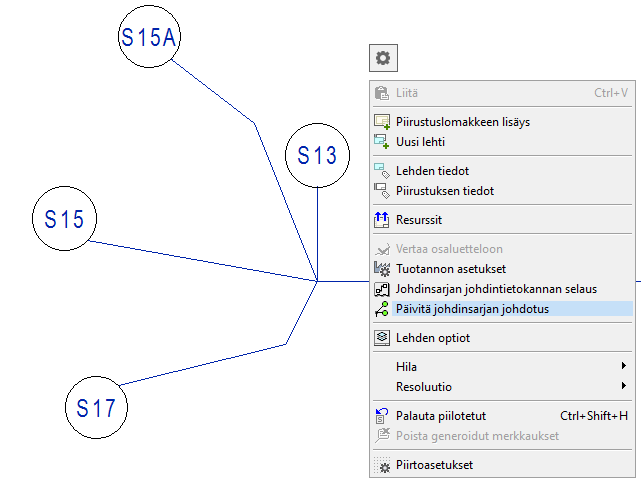Choose Resoluutio from the context menu

pos(424,386)
